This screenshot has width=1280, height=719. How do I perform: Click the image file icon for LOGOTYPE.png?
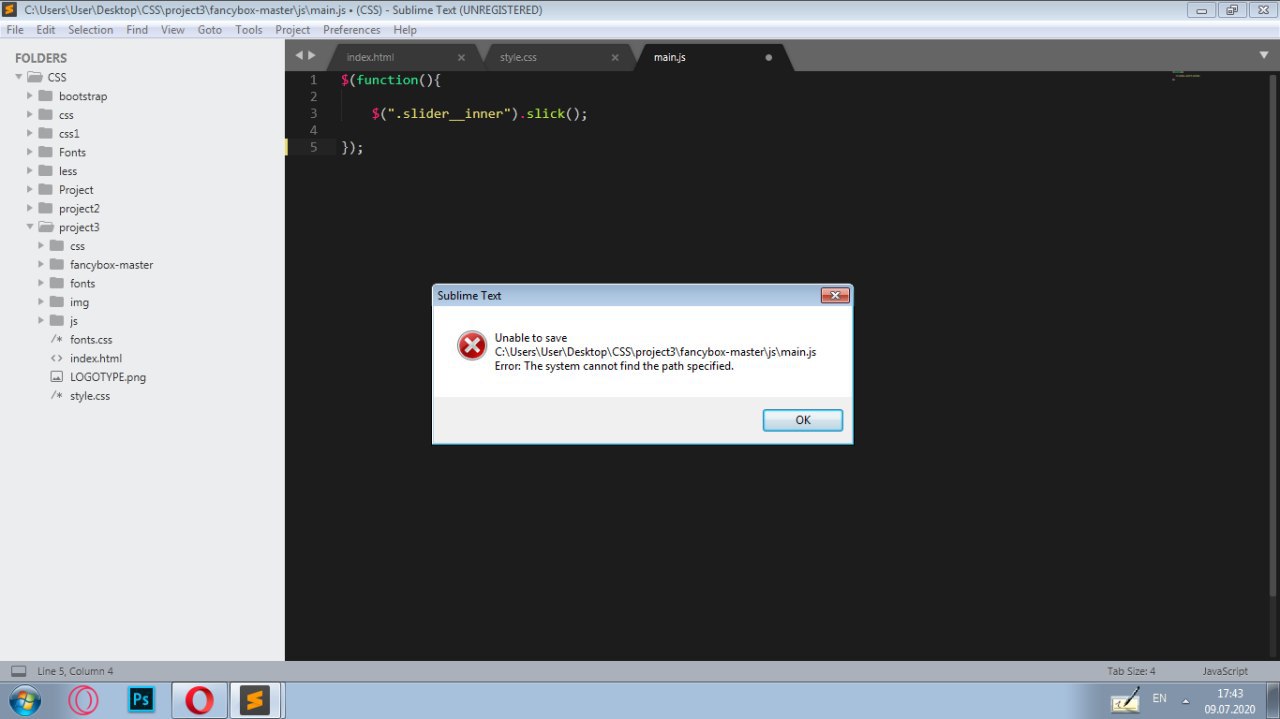(x=57, y=377)
